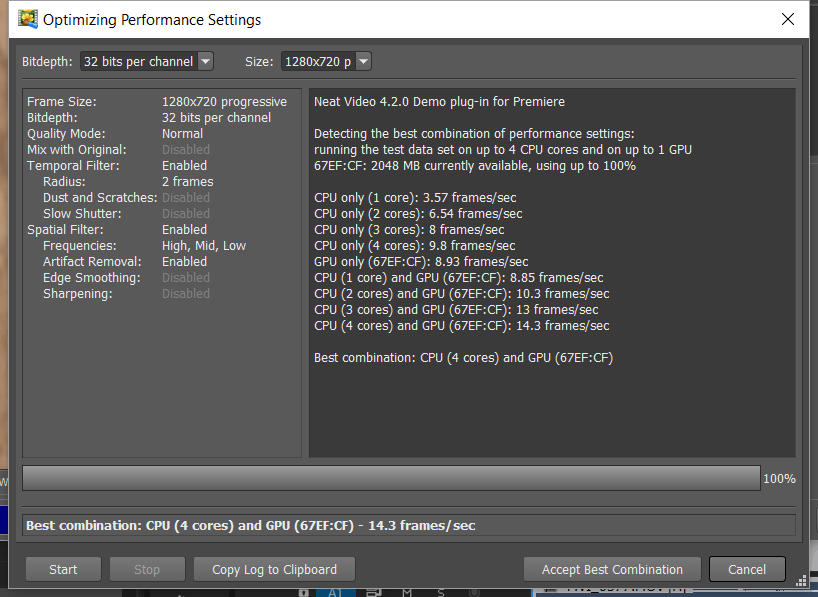Click the '1280x720 progressive' Frame Size value
The image size is (818, 597).
pyautogui.click(x=224, y=102)
